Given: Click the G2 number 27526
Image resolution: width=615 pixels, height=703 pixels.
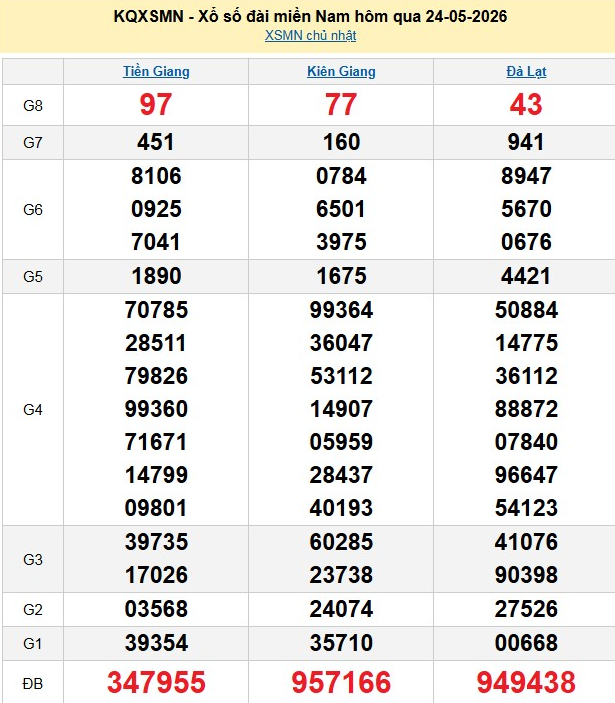Looking at the screenshot, I should [526, 609].
